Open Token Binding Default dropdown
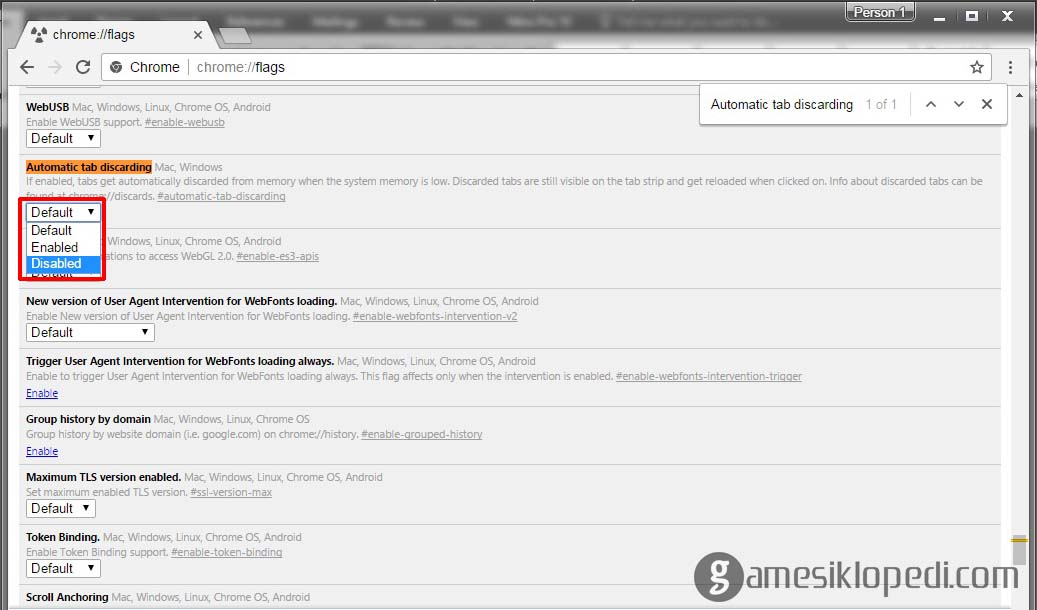1037x610 pixels. (63, 568)
